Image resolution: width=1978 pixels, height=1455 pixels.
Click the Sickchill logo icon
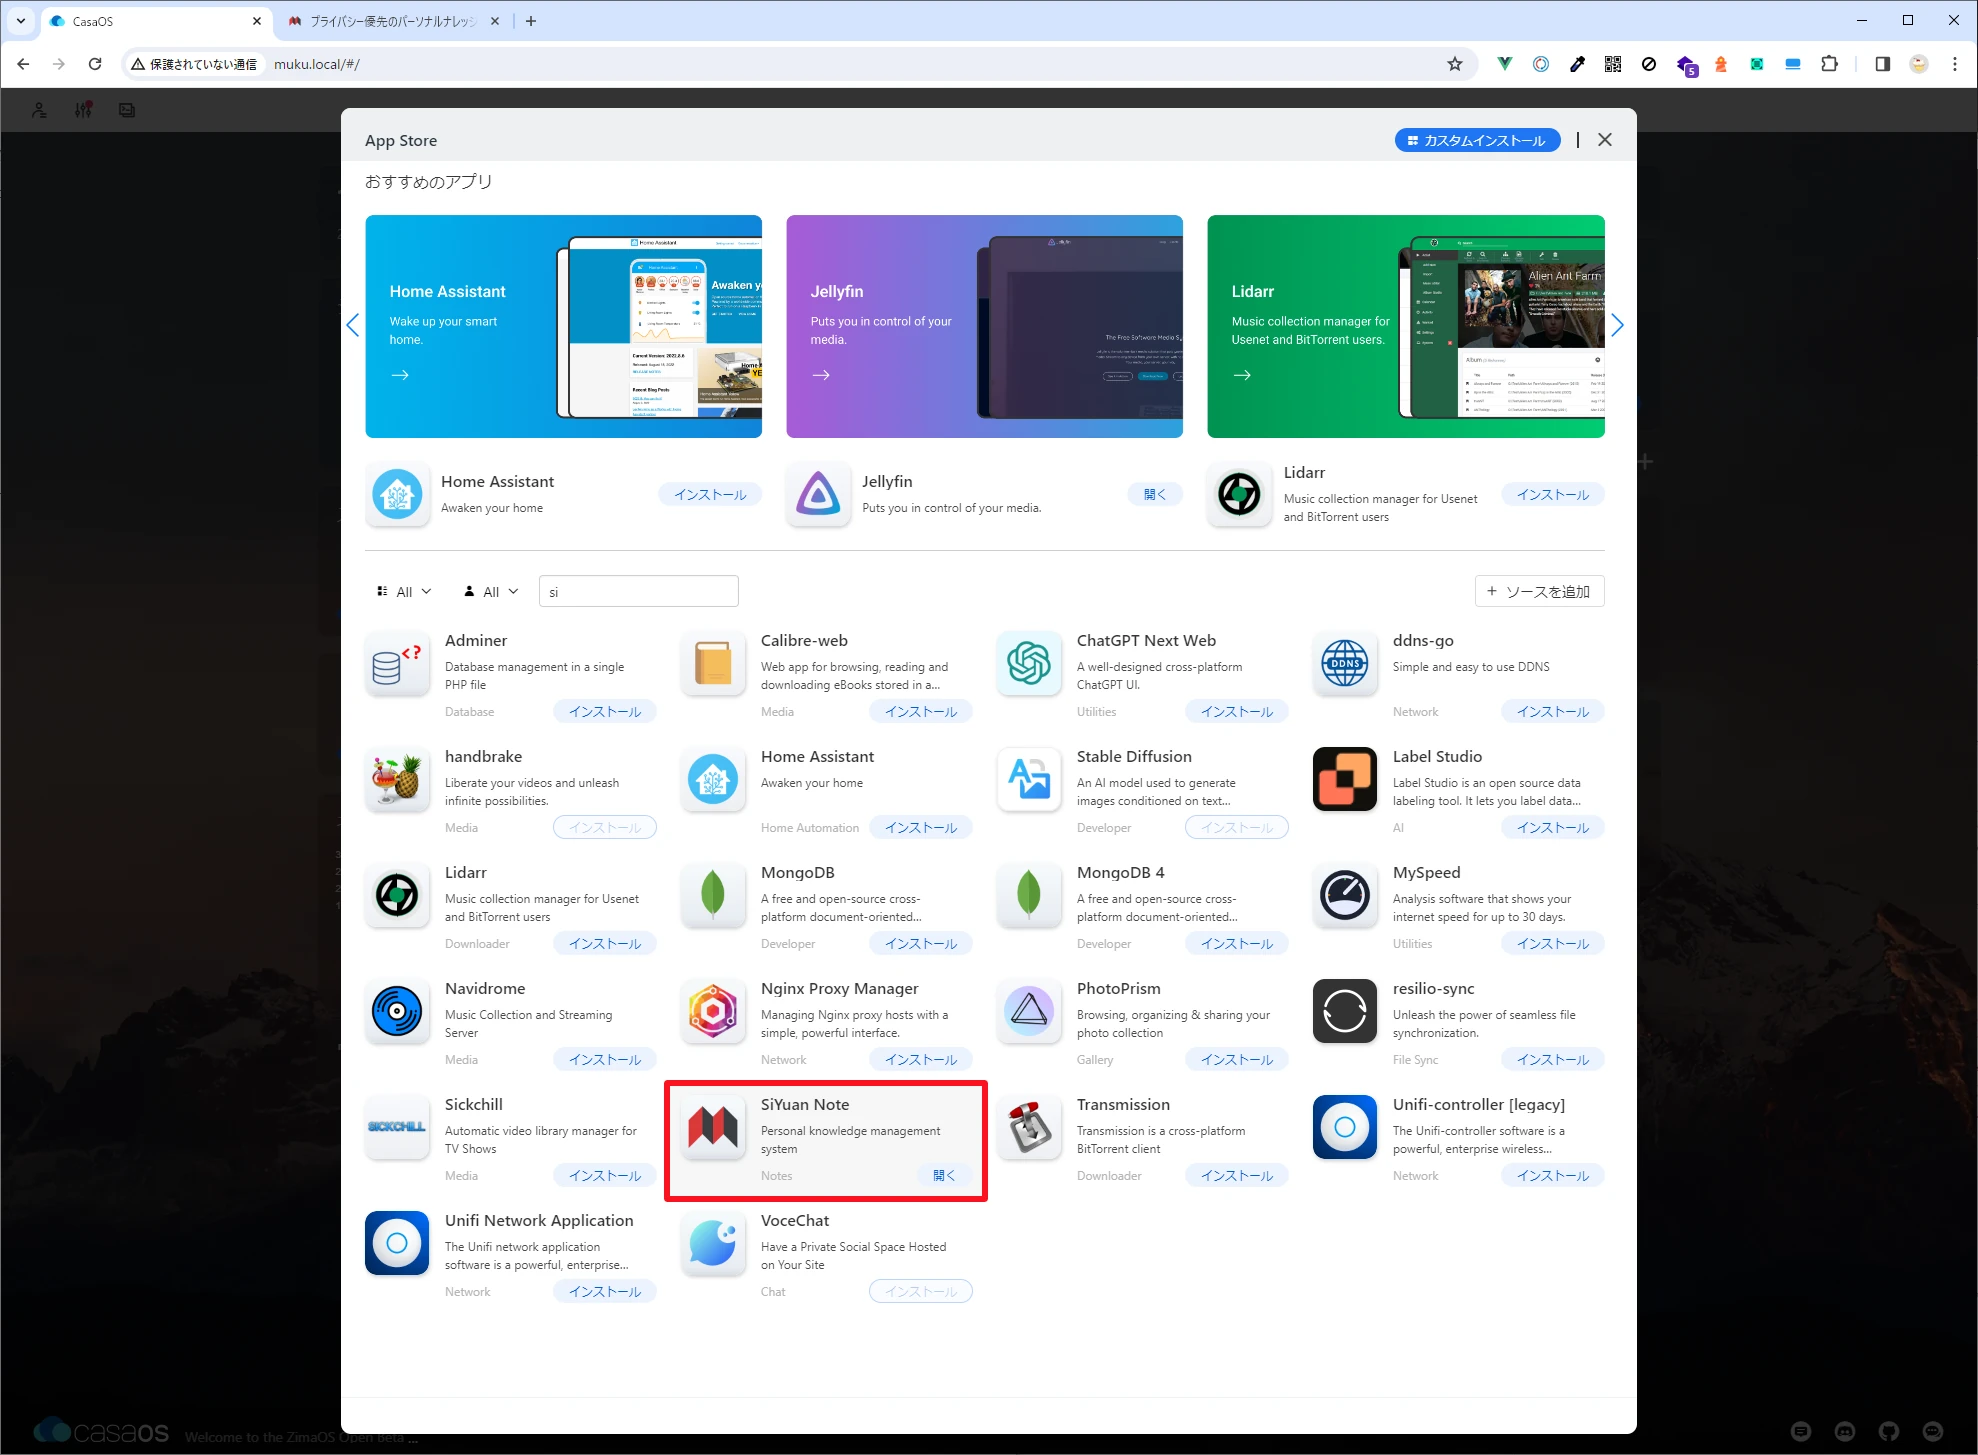tap(397, 1128)
